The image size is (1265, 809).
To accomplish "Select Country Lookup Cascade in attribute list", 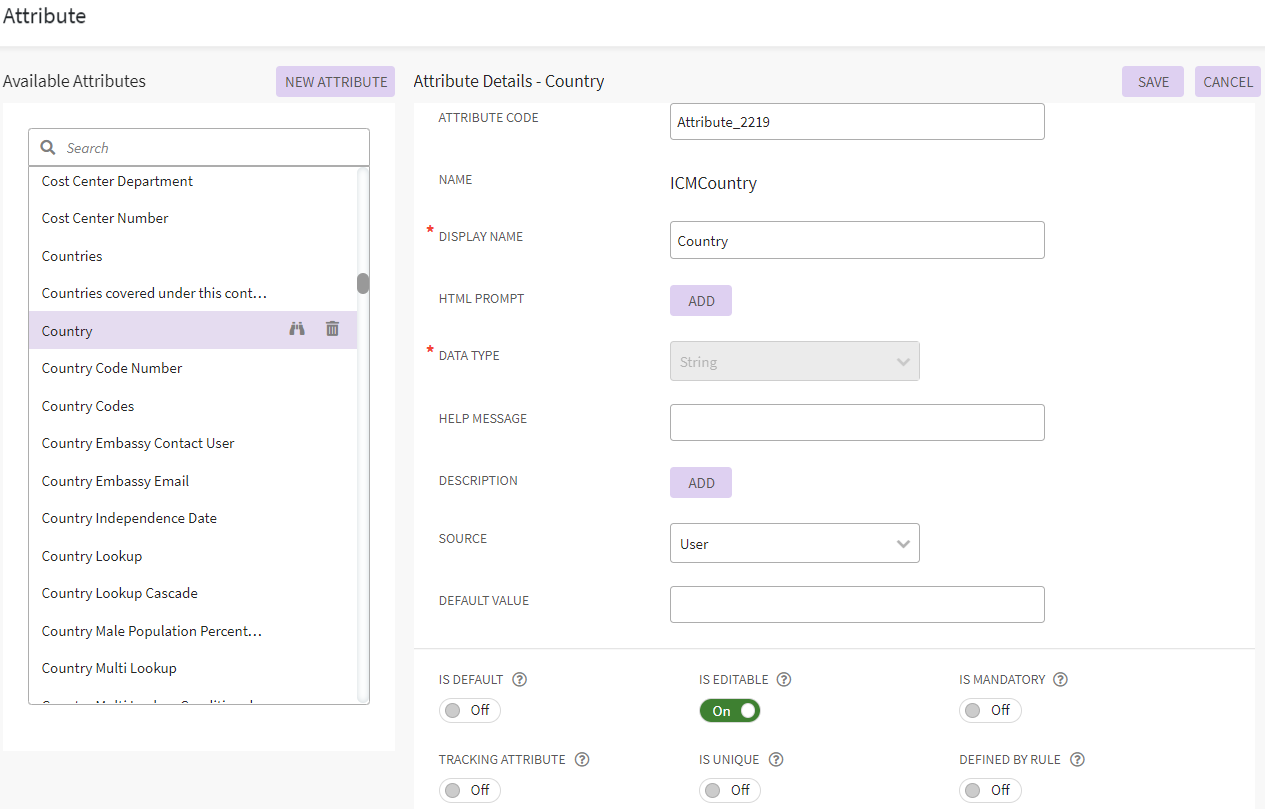I will pos(120,593).
